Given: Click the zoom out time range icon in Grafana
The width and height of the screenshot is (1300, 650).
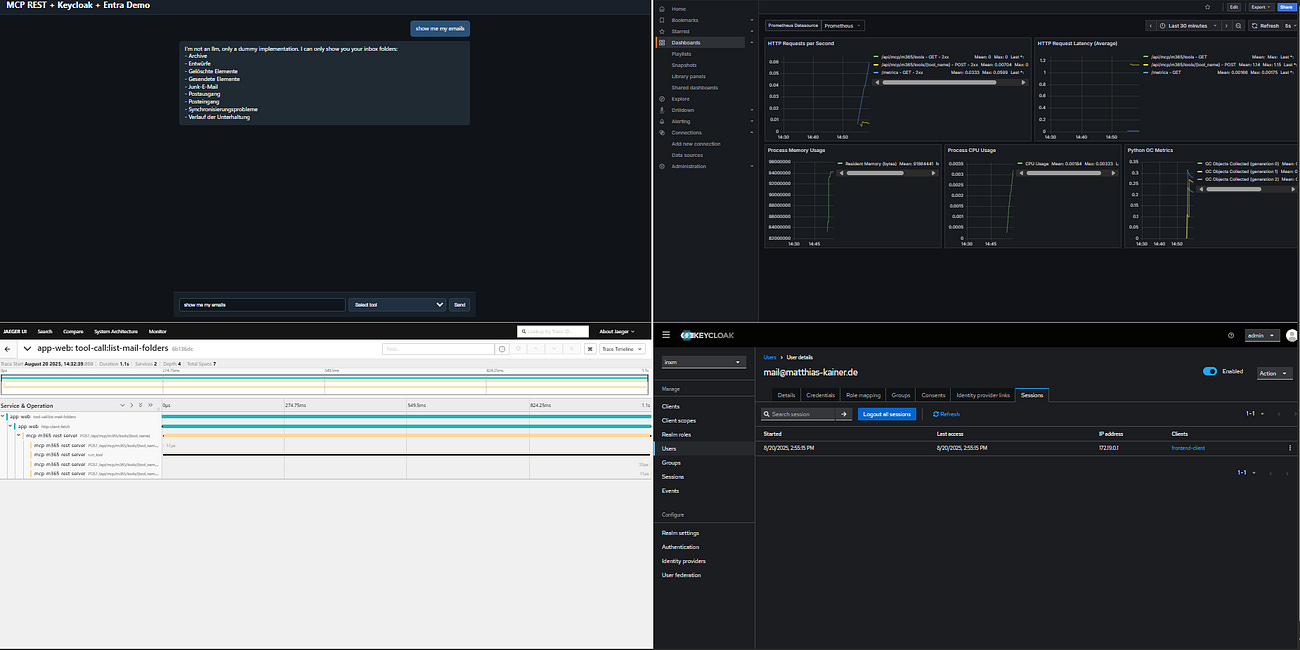Looking at the screenshot, I should 1238,25.
